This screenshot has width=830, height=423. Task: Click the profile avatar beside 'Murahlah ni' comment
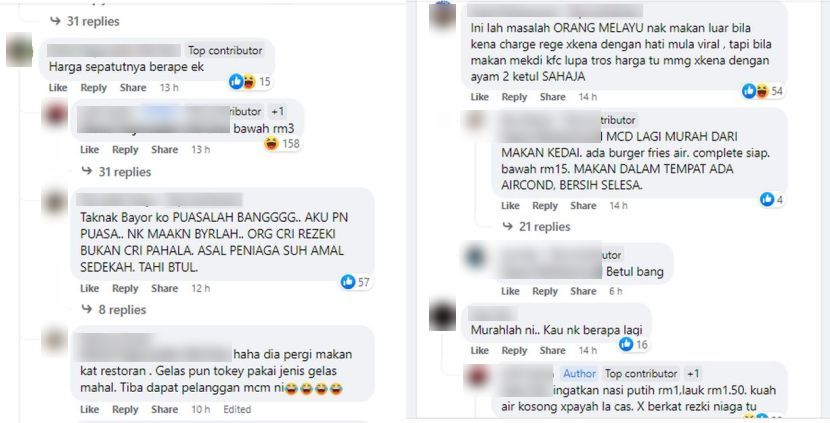[443, 317]
